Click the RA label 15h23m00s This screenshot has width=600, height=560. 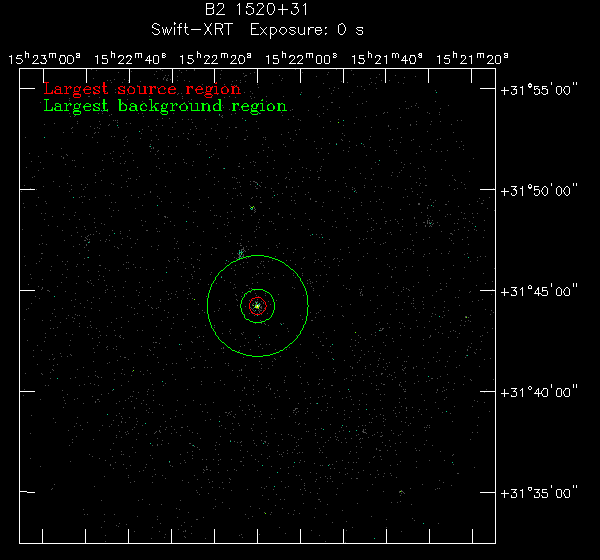[44, 59]
